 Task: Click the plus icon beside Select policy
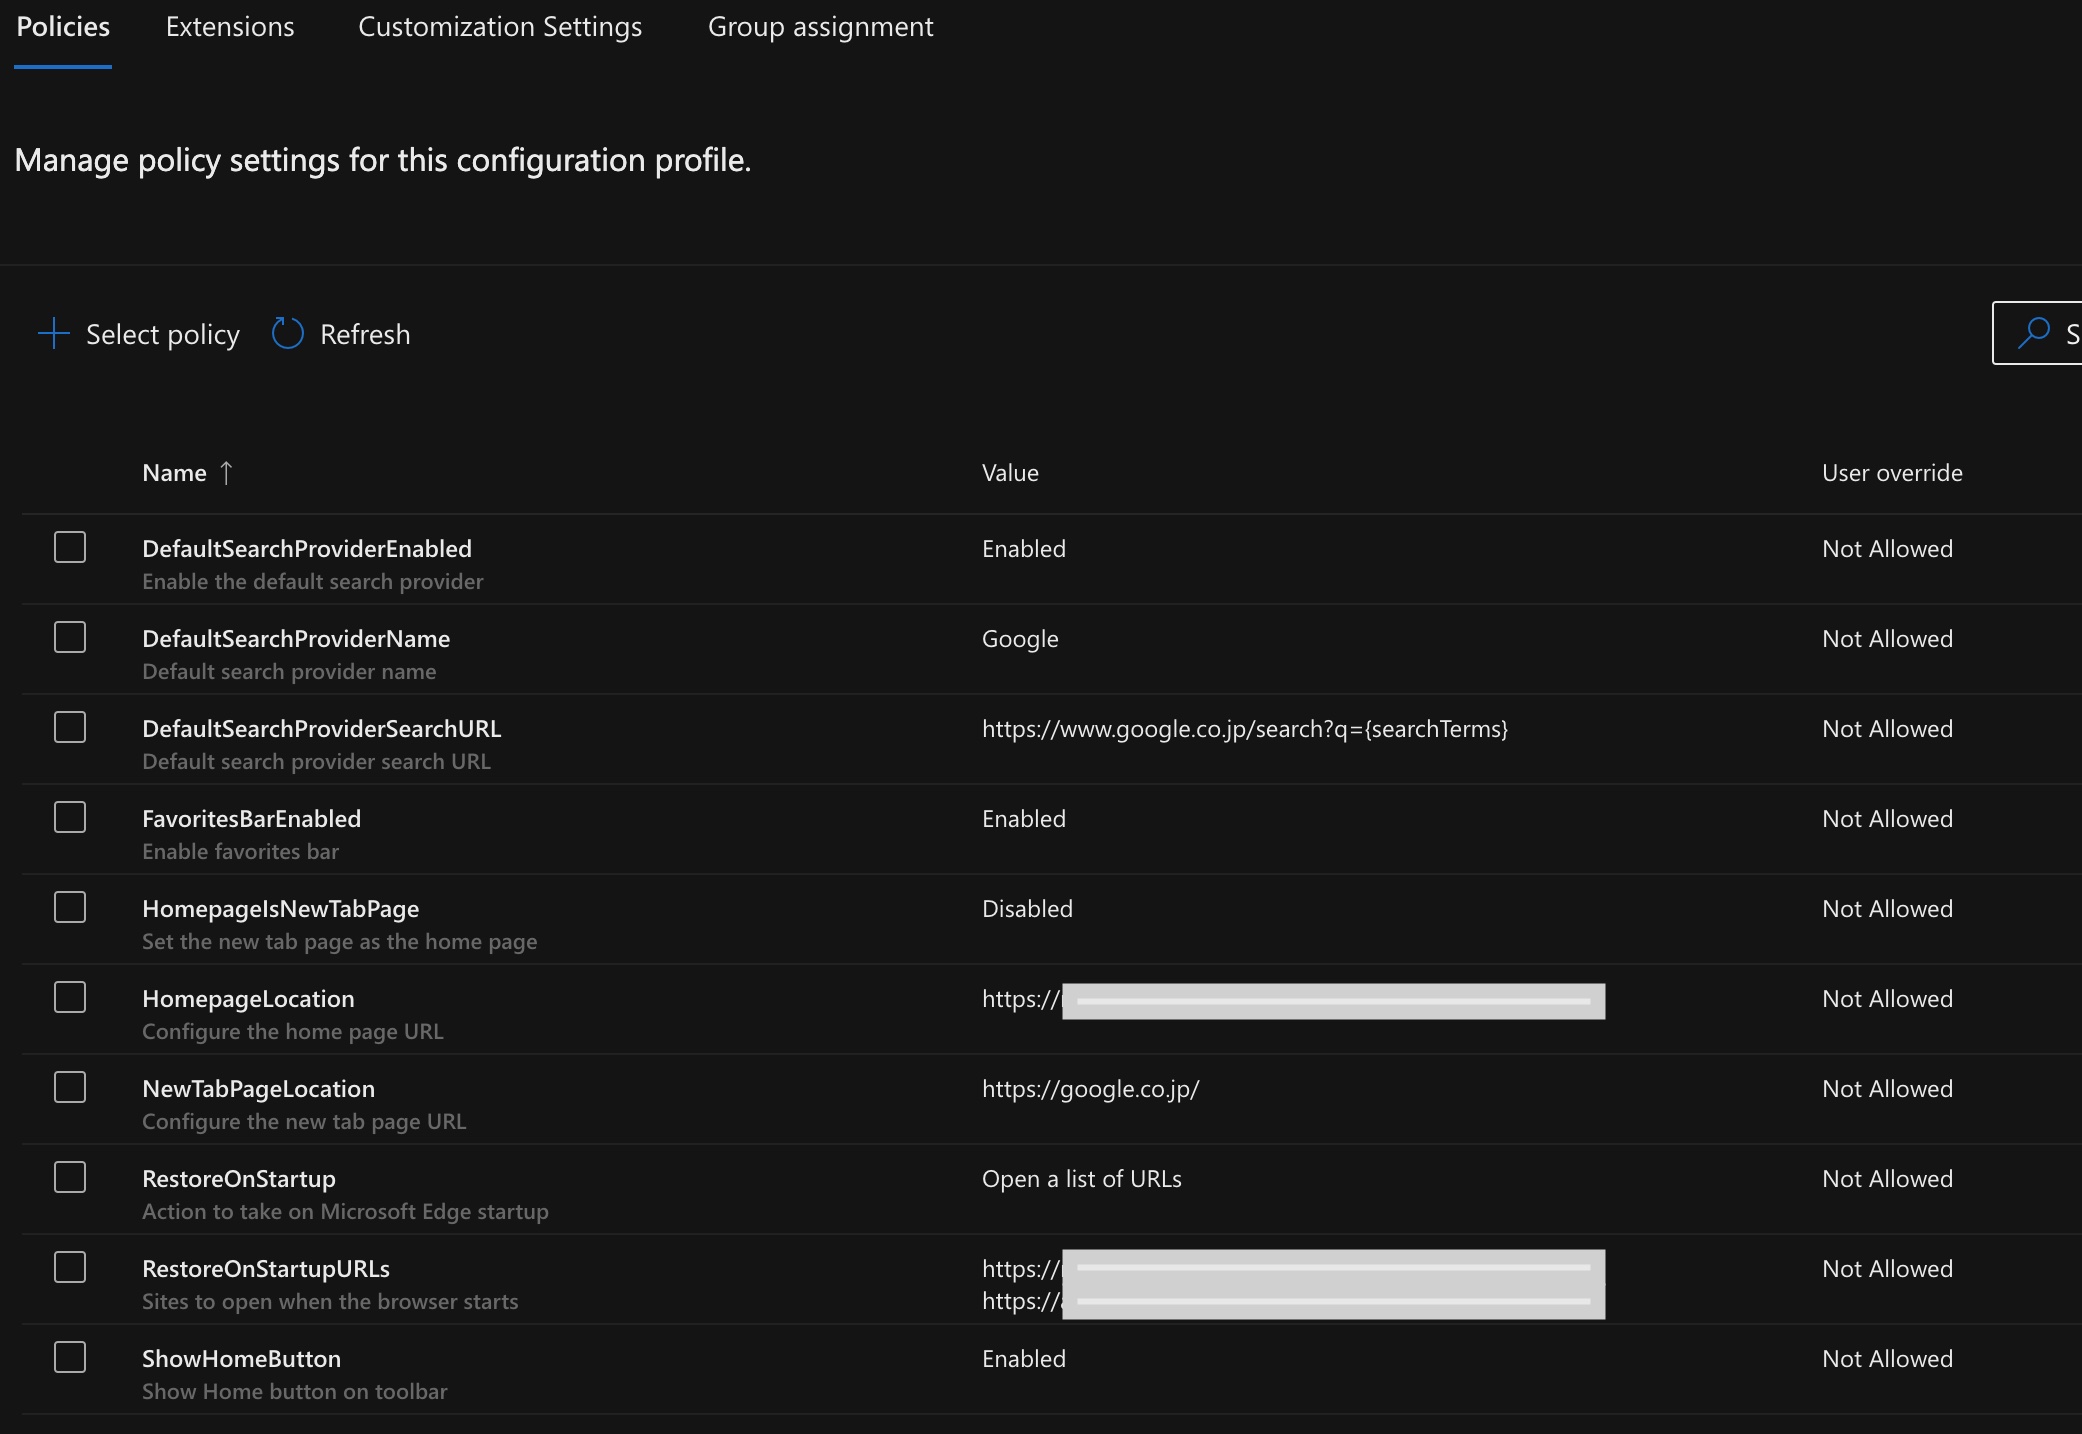(x=53, y=334)
